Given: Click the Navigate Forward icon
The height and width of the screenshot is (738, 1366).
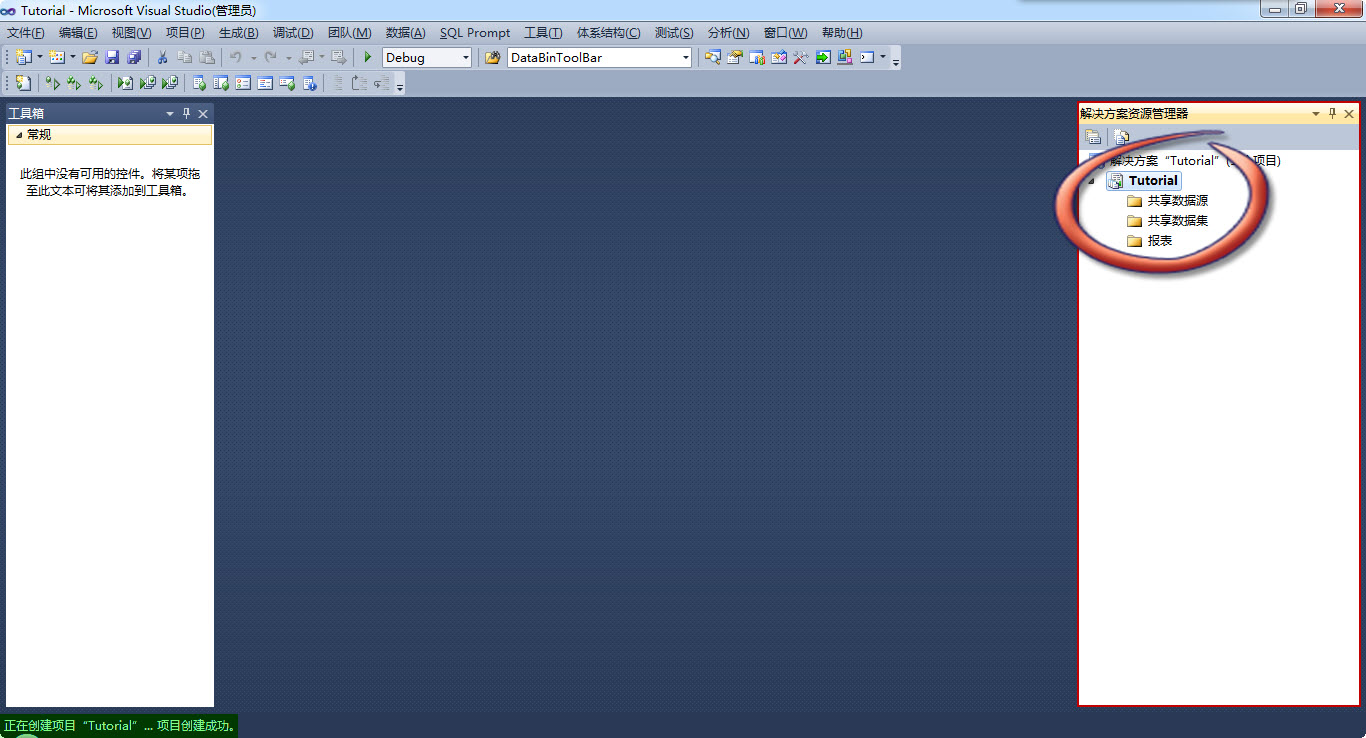Looking at the screenshot, I should (339, 58).
